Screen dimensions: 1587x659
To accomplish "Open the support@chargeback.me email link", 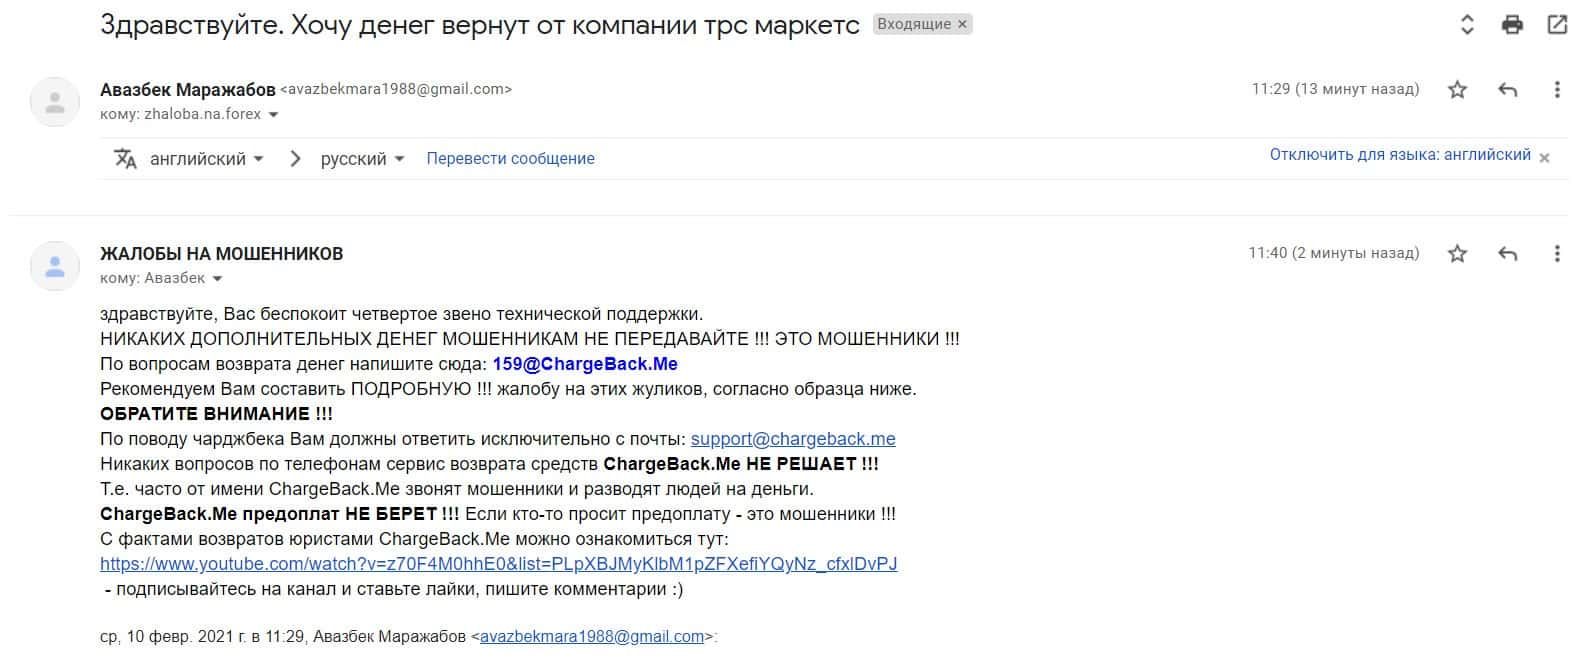I will coord(792,439).
